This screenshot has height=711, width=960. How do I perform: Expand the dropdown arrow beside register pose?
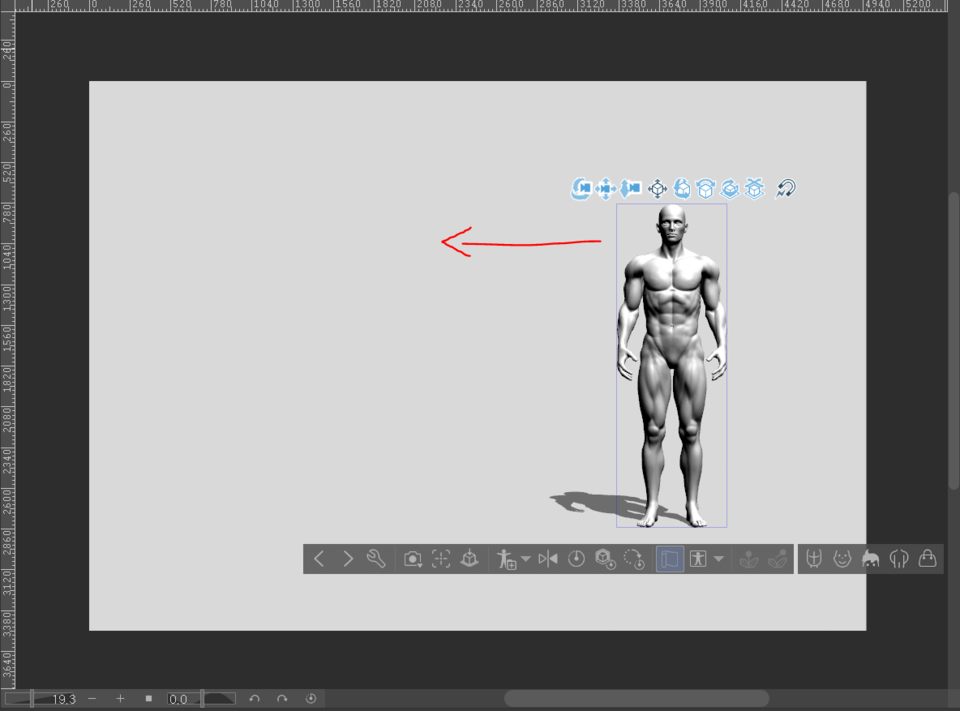[525, 559]
